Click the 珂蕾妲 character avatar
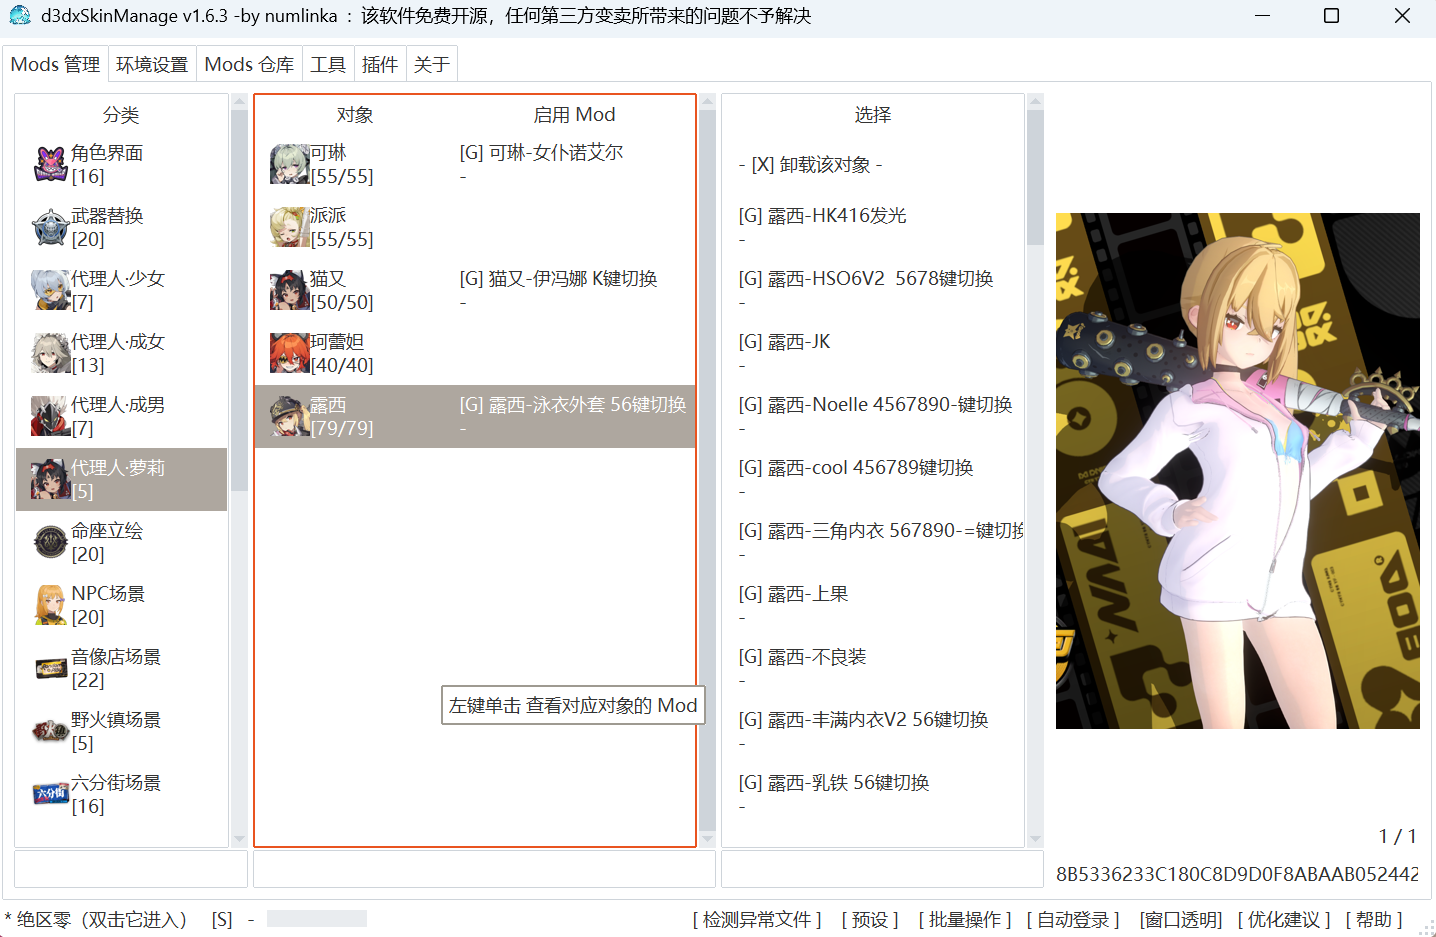Screen dimensions: 1436x937 point(289,353)
